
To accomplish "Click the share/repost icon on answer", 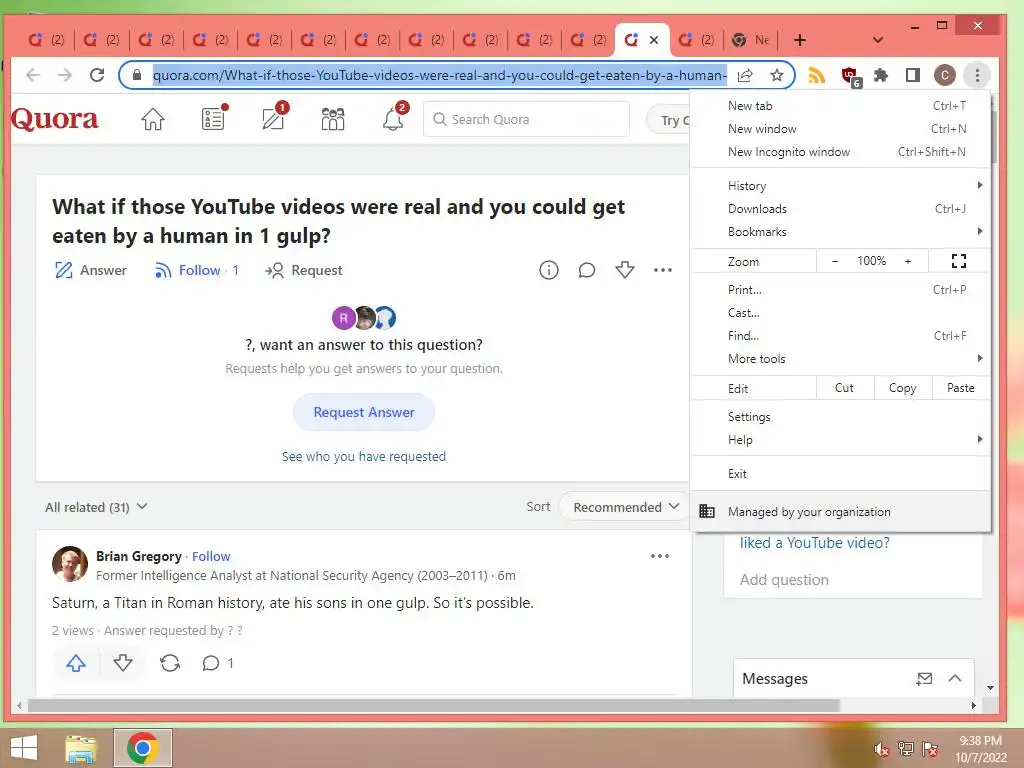I will click(170, 664).
